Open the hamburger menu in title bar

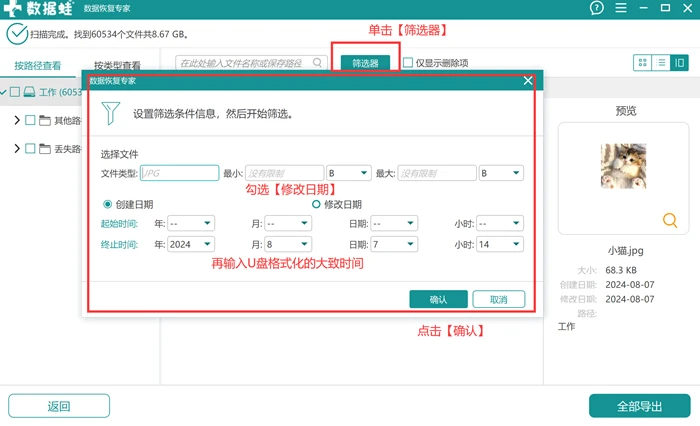621,8
